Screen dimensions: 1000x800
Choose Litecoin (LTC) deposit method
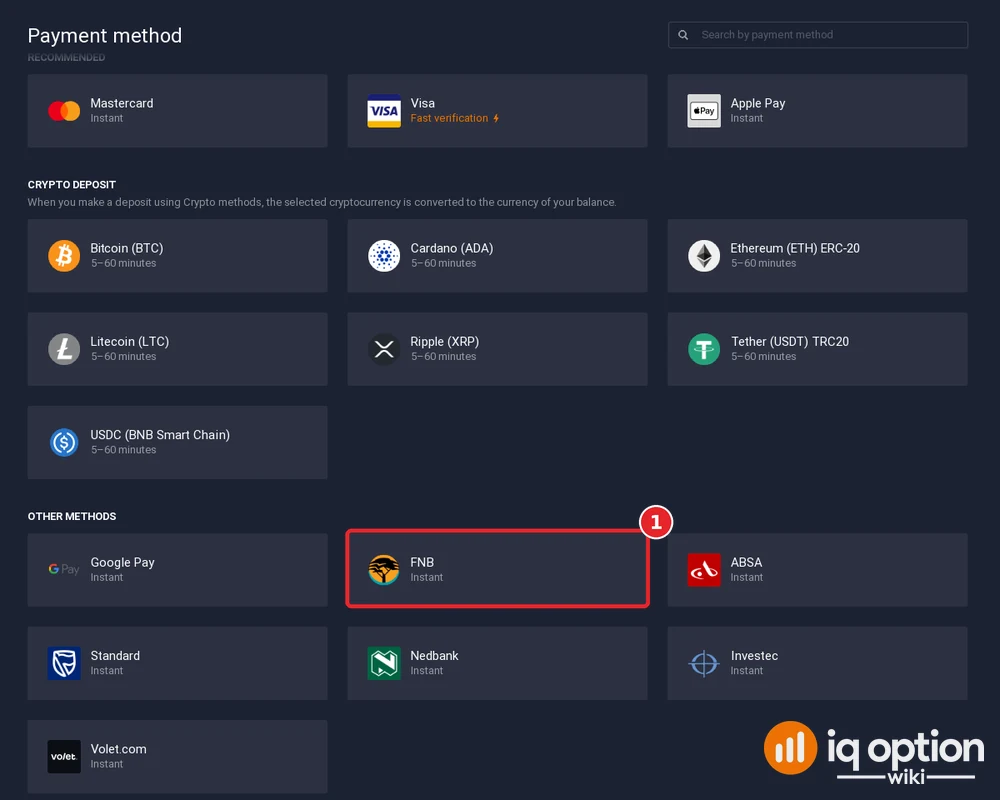click(x=177, y=349)
